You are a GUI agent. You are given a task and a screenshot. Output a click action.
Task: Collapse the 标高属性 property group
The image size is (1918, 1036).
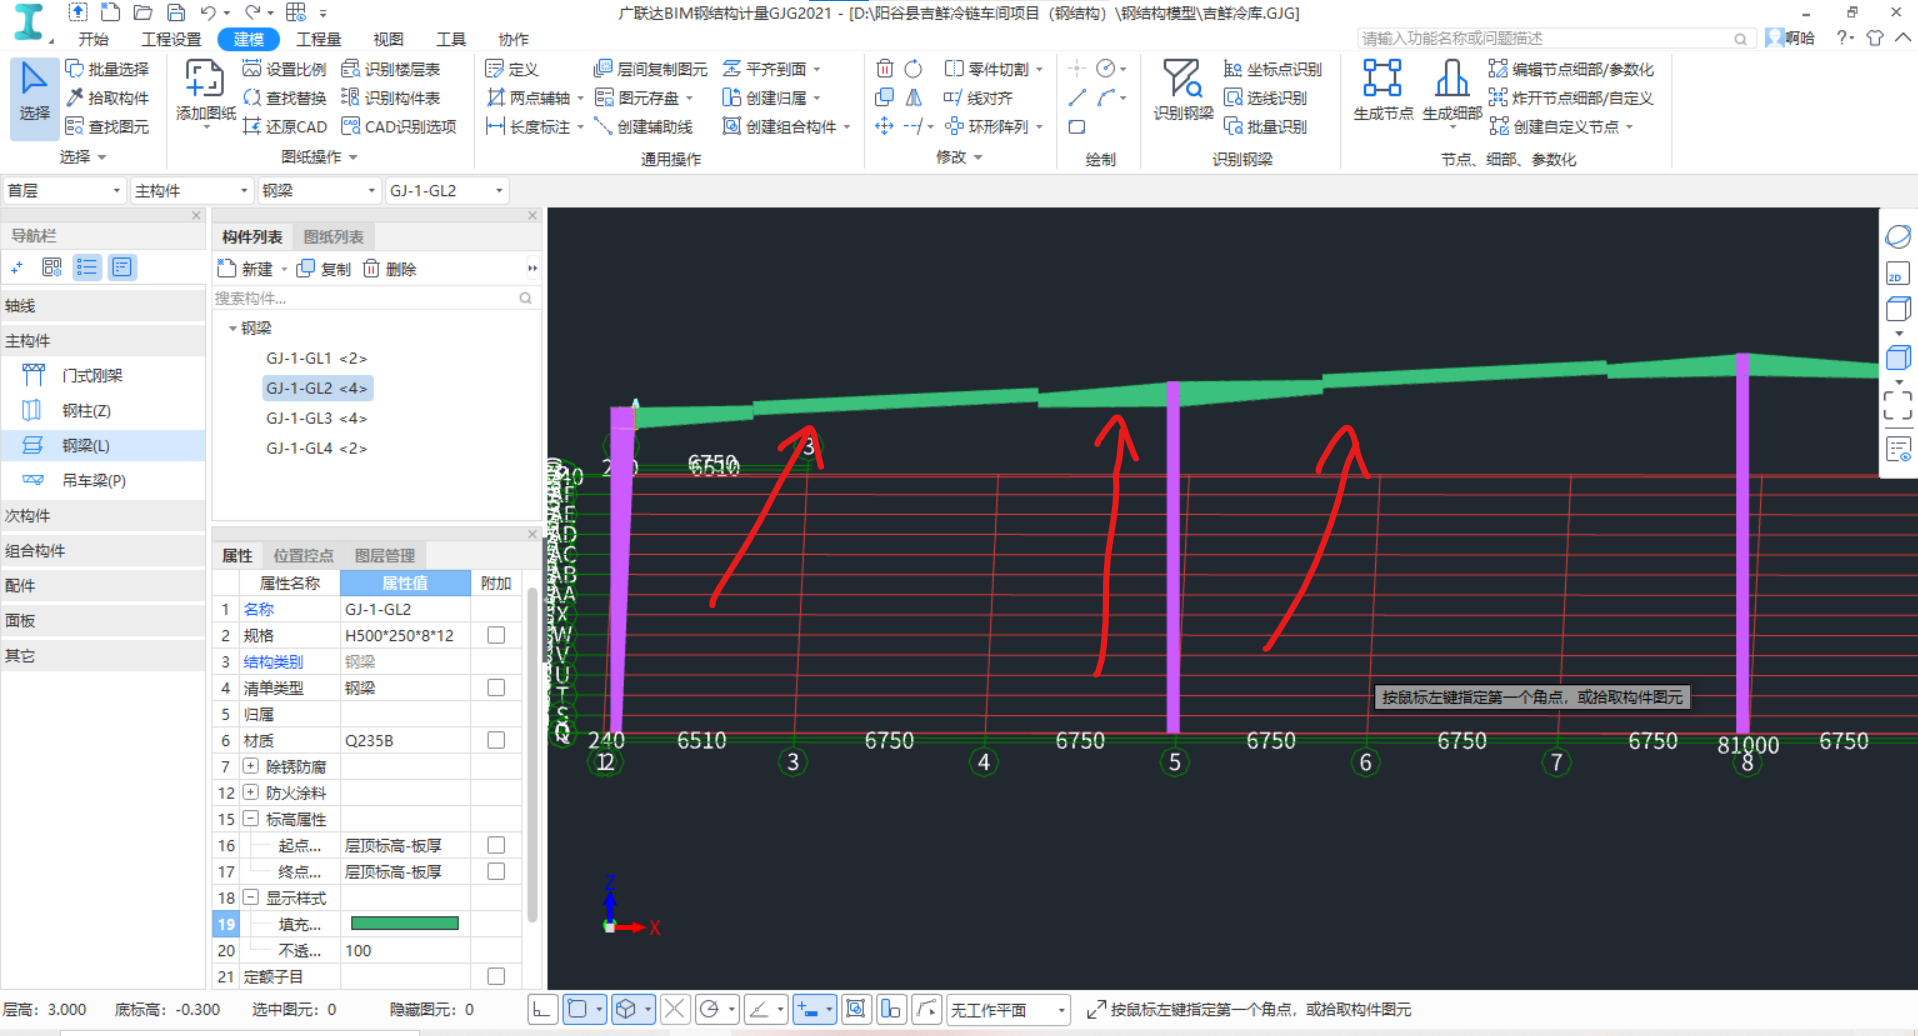pos(251,818)
